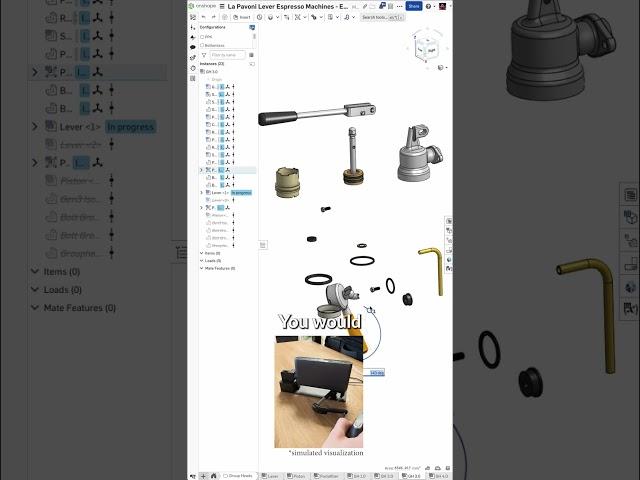Select the brass L-shaped tube part
Image resolution: width=640 pixels, height=480 pixels.
[x=432, y=270]
